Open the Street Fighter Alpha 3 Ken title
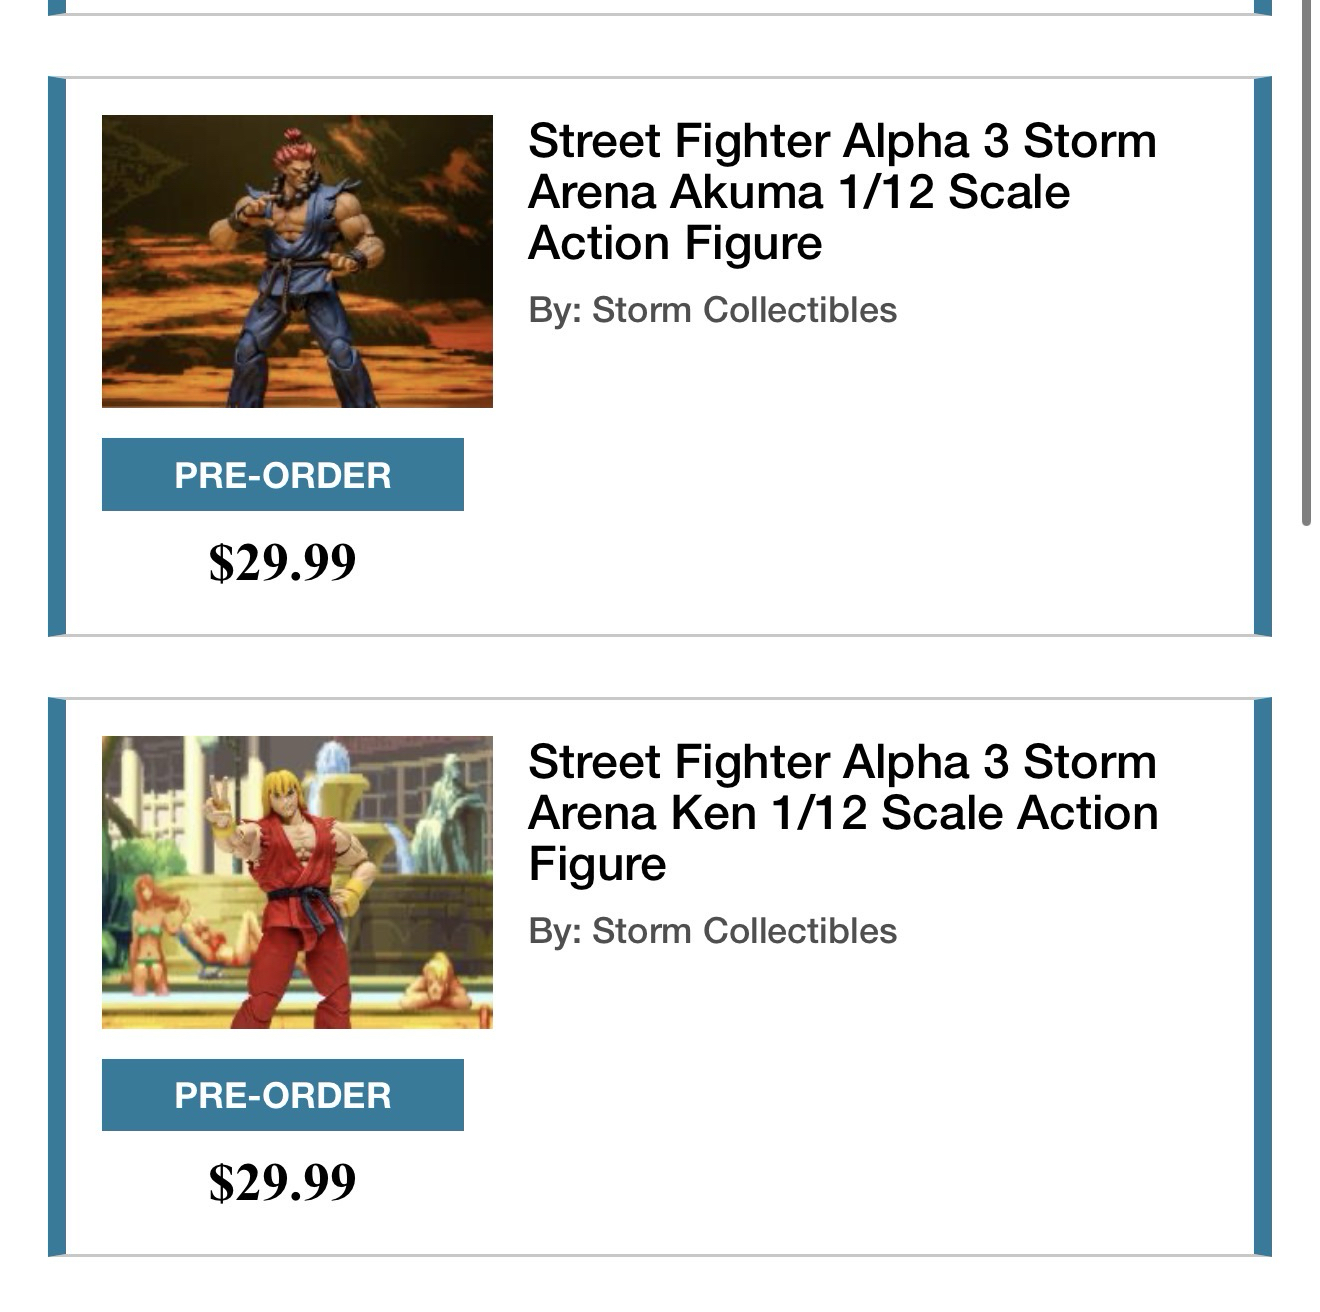The image size is (1320, 1312). click(842, 813)
